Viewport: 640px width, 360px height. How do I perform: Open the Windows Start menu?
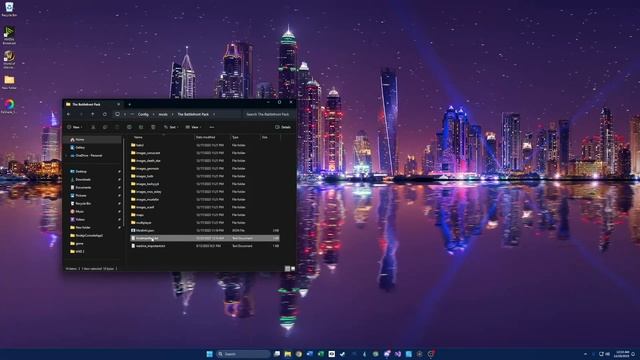pyautogui.click(x=209, y=354)
